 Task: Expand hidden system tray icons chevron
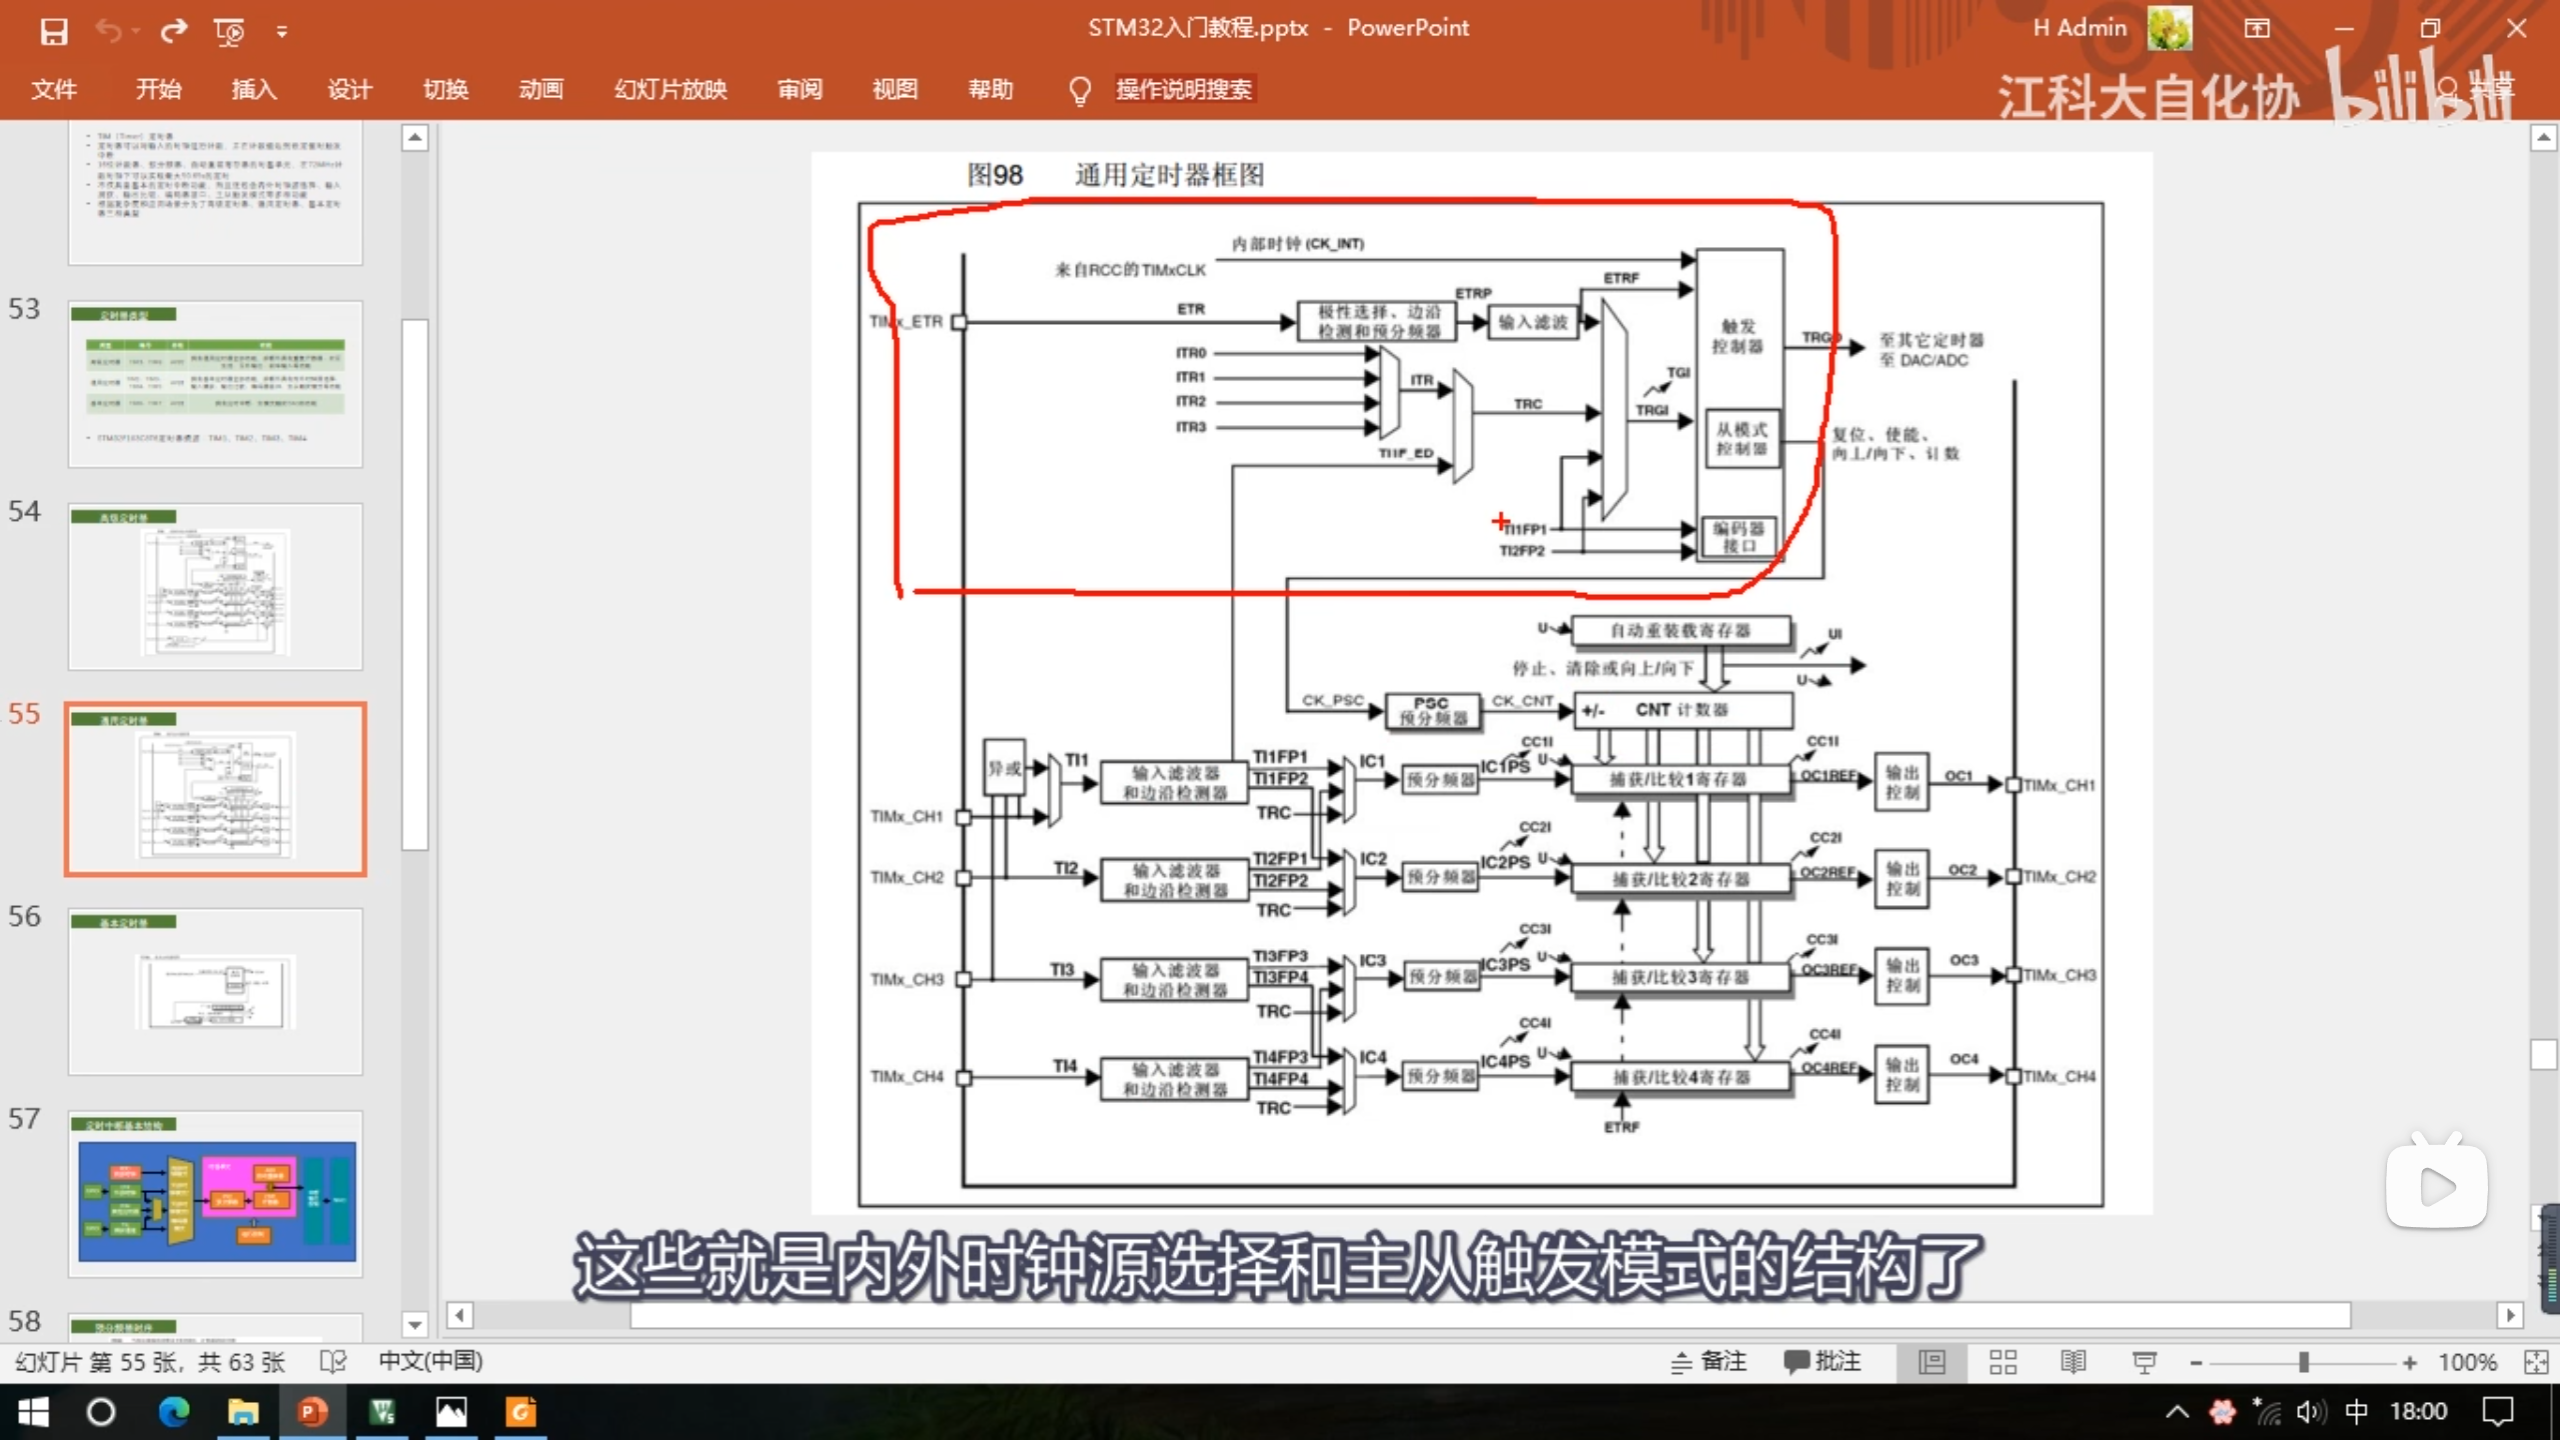2176,1411
